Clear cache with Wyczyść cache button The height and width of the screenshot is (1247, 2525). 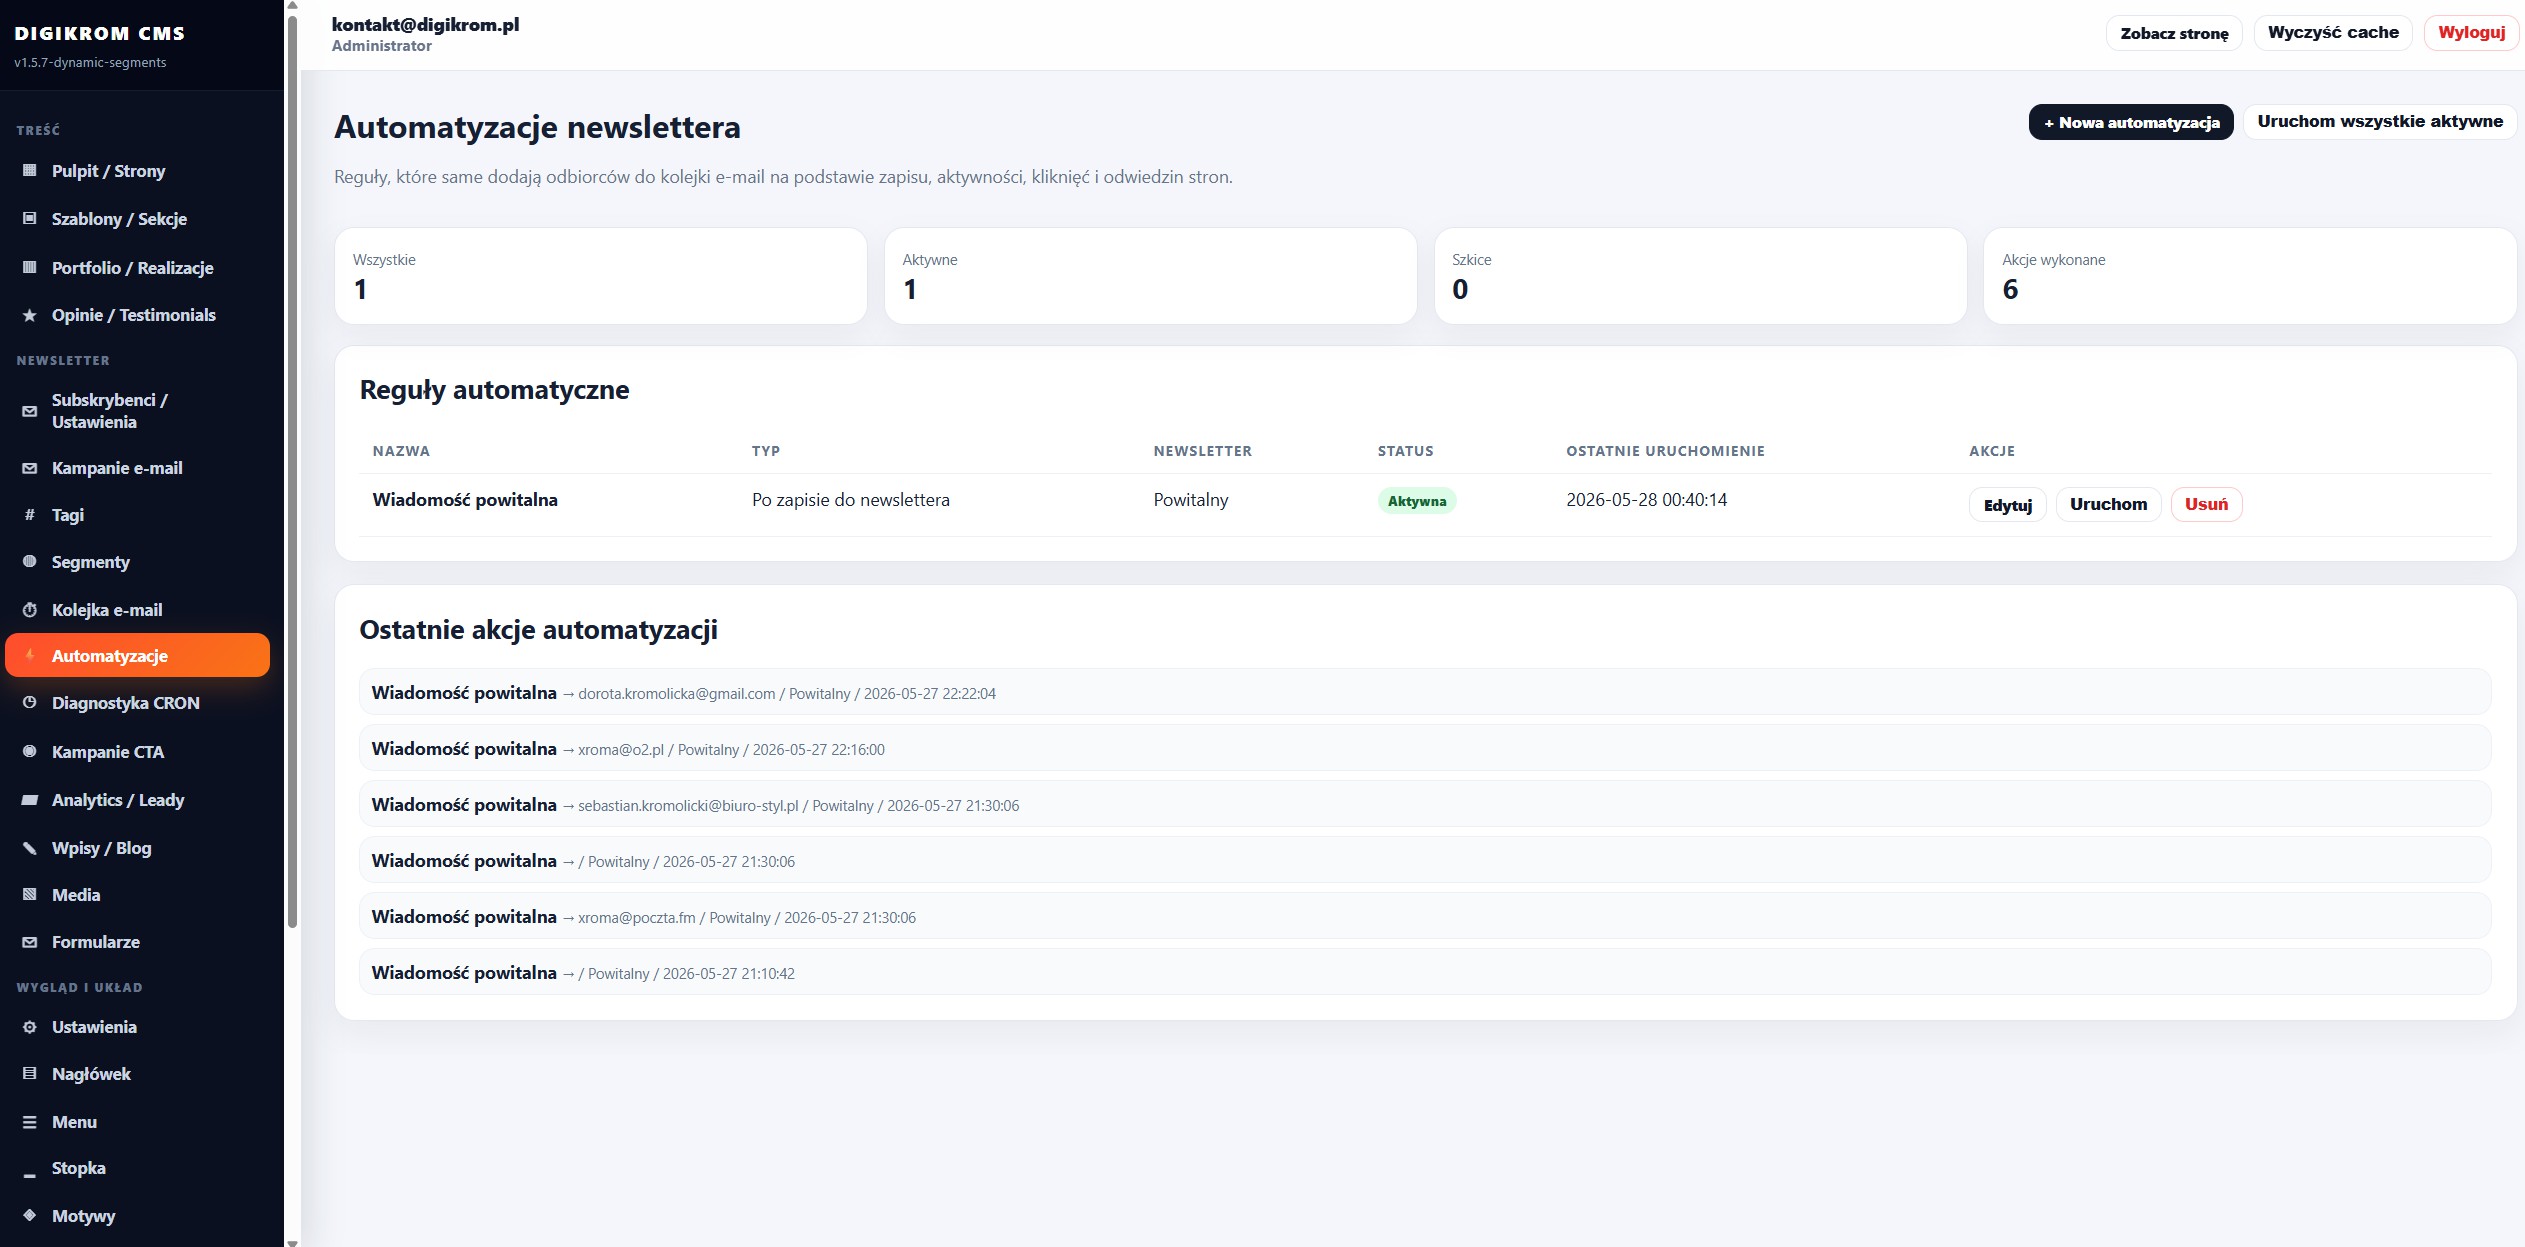pyautogui.click(x=2333, y=32)
